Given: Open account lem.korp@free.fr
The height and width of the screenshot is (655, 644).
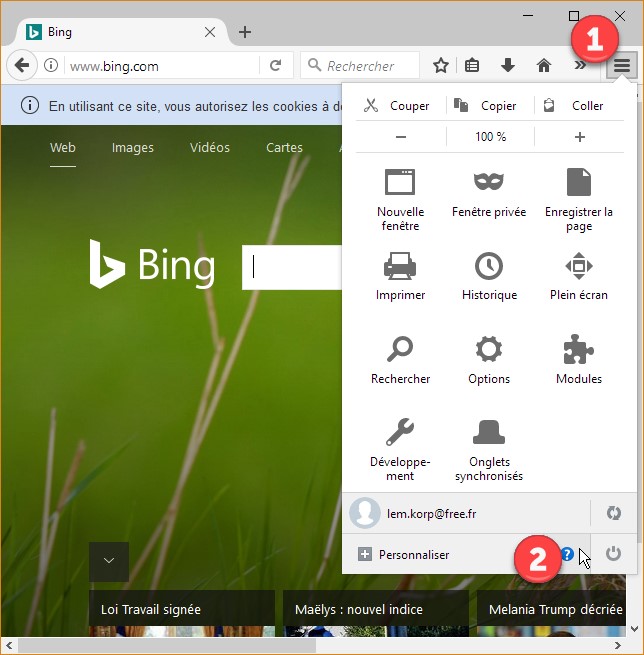Looking at the screenshot, I should [466, 513].
